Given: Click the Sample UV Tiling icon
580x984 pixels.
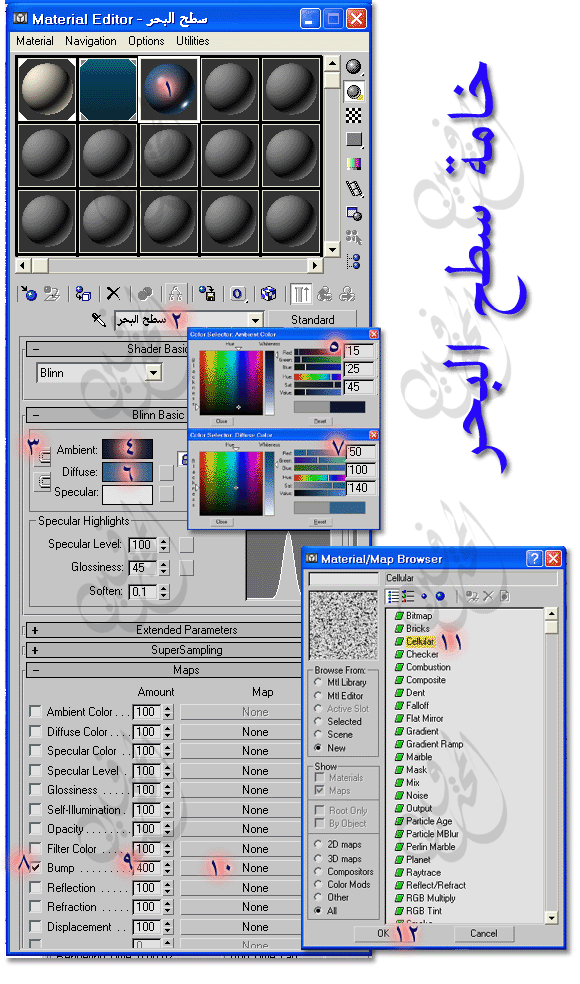Looking at the screenshot, I should tap(354, 140).
